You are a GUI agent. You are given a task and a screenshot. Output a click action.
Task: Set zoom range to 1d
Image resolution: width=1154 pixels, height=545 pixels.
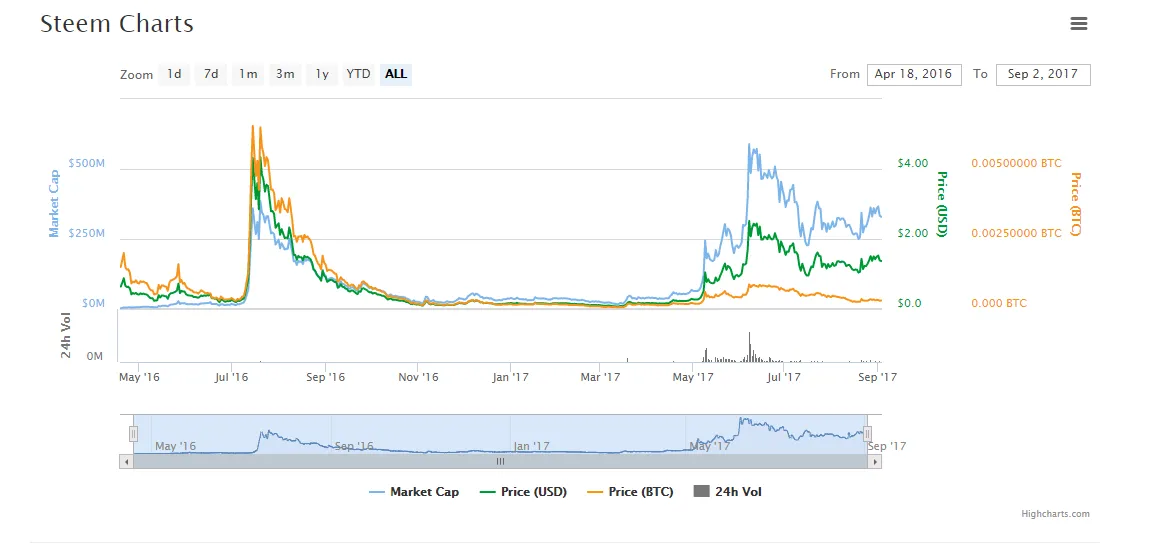pyautogui.click(x=174, y=74)
